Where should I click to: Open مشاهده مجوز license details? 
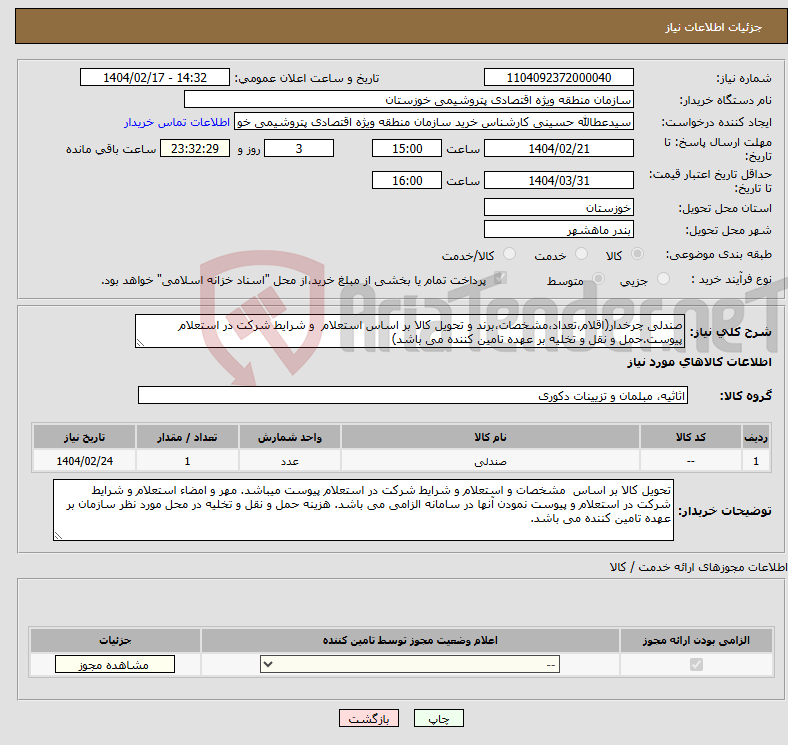(x=114, y=665)
